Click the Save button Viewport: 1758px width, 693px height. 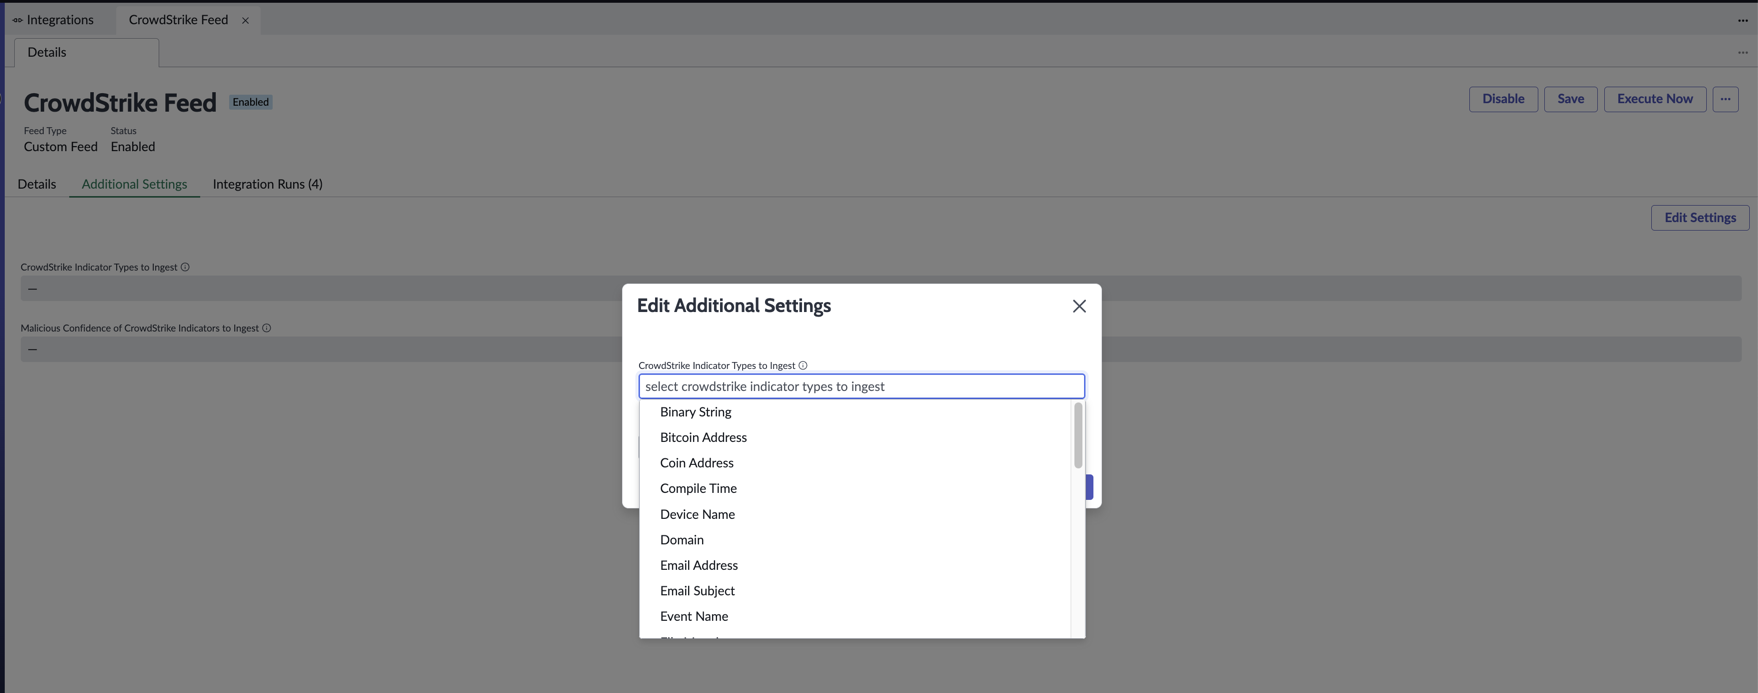(x=1570, y=99)
